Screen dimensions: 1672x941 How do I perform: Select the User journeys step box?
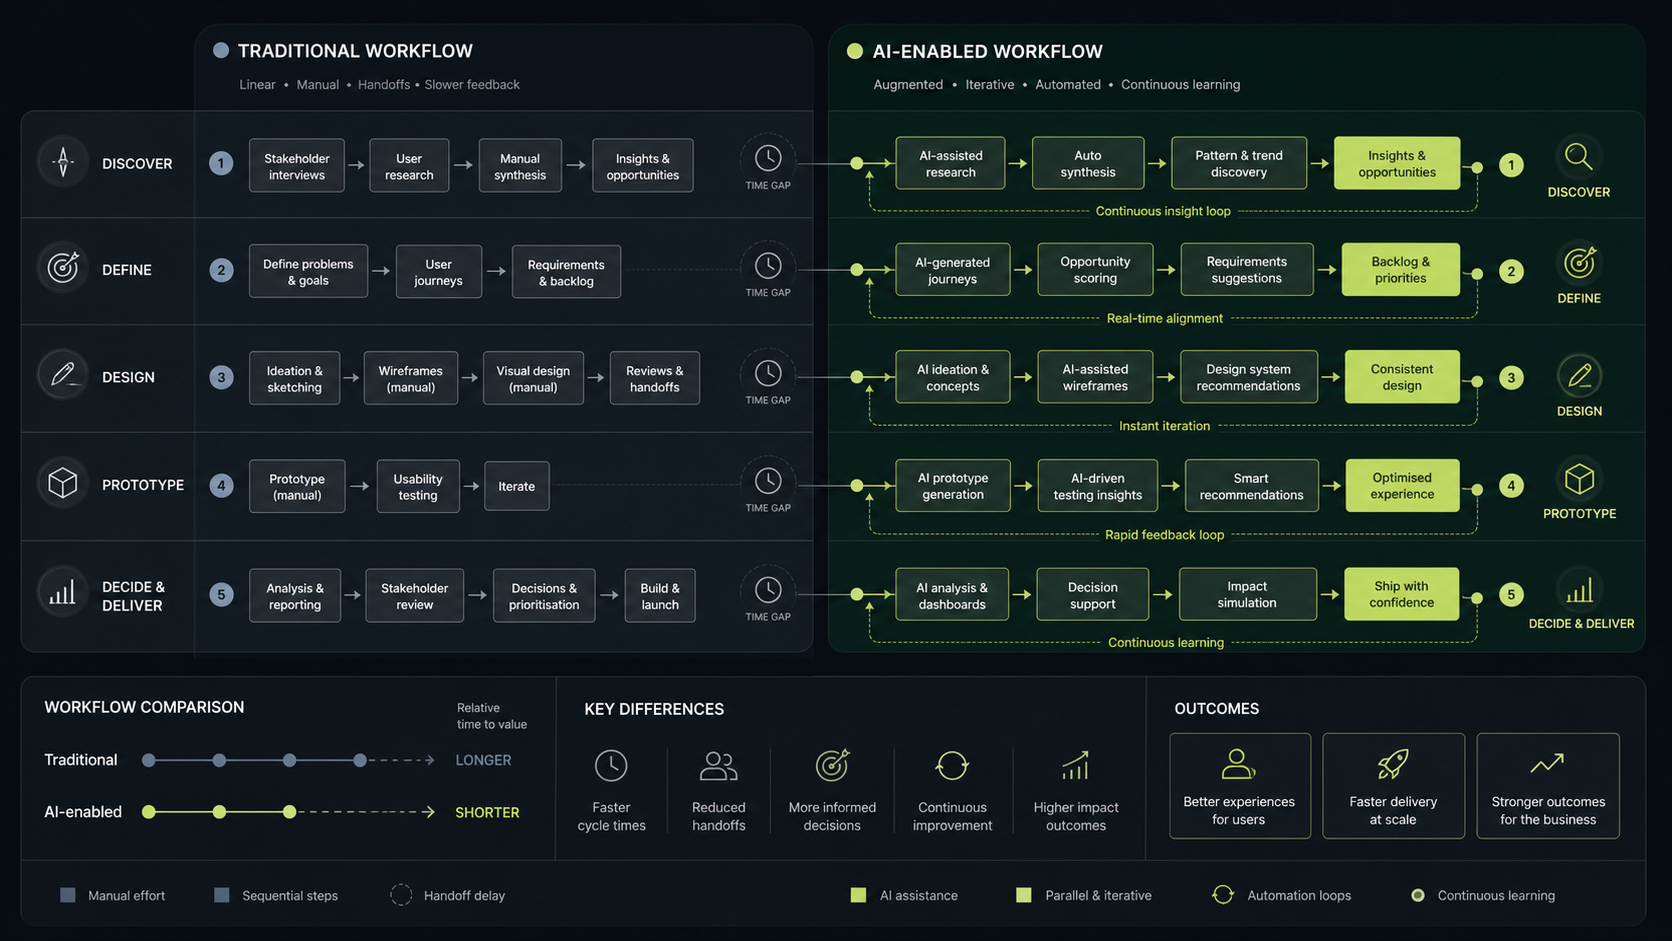pyautogui.click(x=438, y=272)
